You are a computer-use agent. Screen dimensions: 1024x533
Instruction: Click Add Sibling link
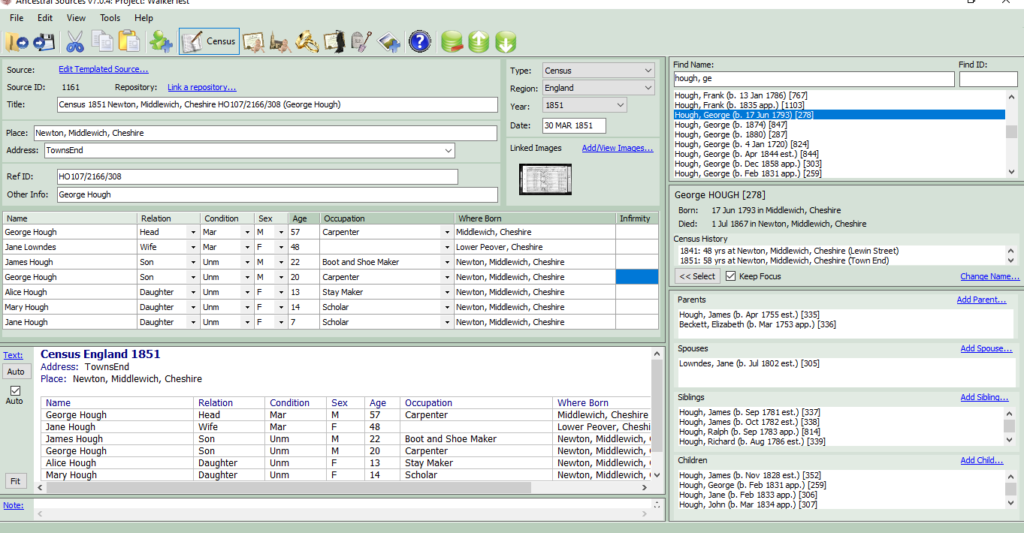coord(984,397)
